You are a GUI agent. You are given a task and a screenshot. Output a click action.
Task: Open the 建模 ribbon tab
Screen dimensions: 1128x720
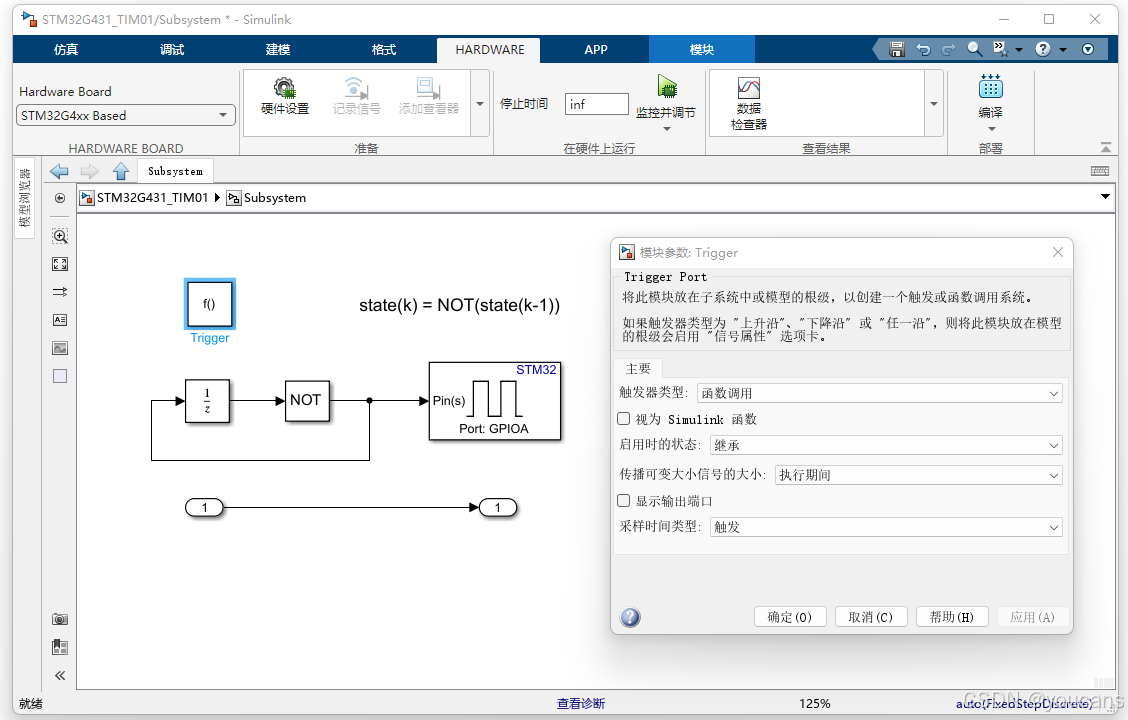coord(278,50)
